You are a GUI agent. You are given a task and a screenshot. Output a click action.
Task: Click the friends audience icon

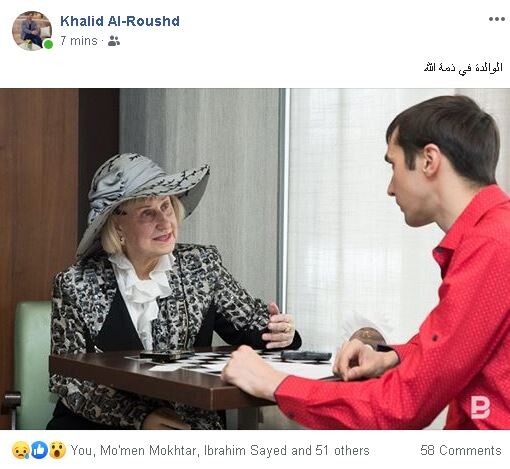pos(114,41)
